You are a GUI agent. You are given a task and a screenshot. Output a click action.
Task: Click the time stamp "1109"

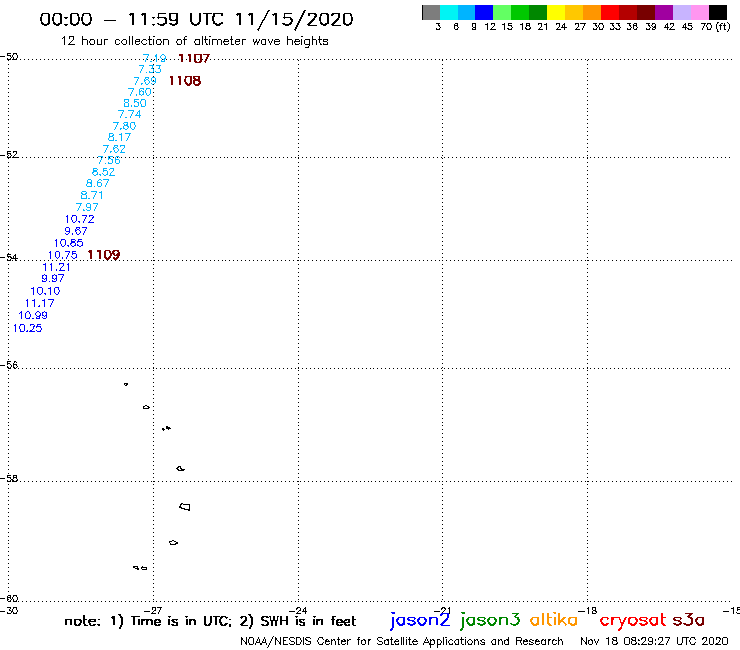point(104,255)
